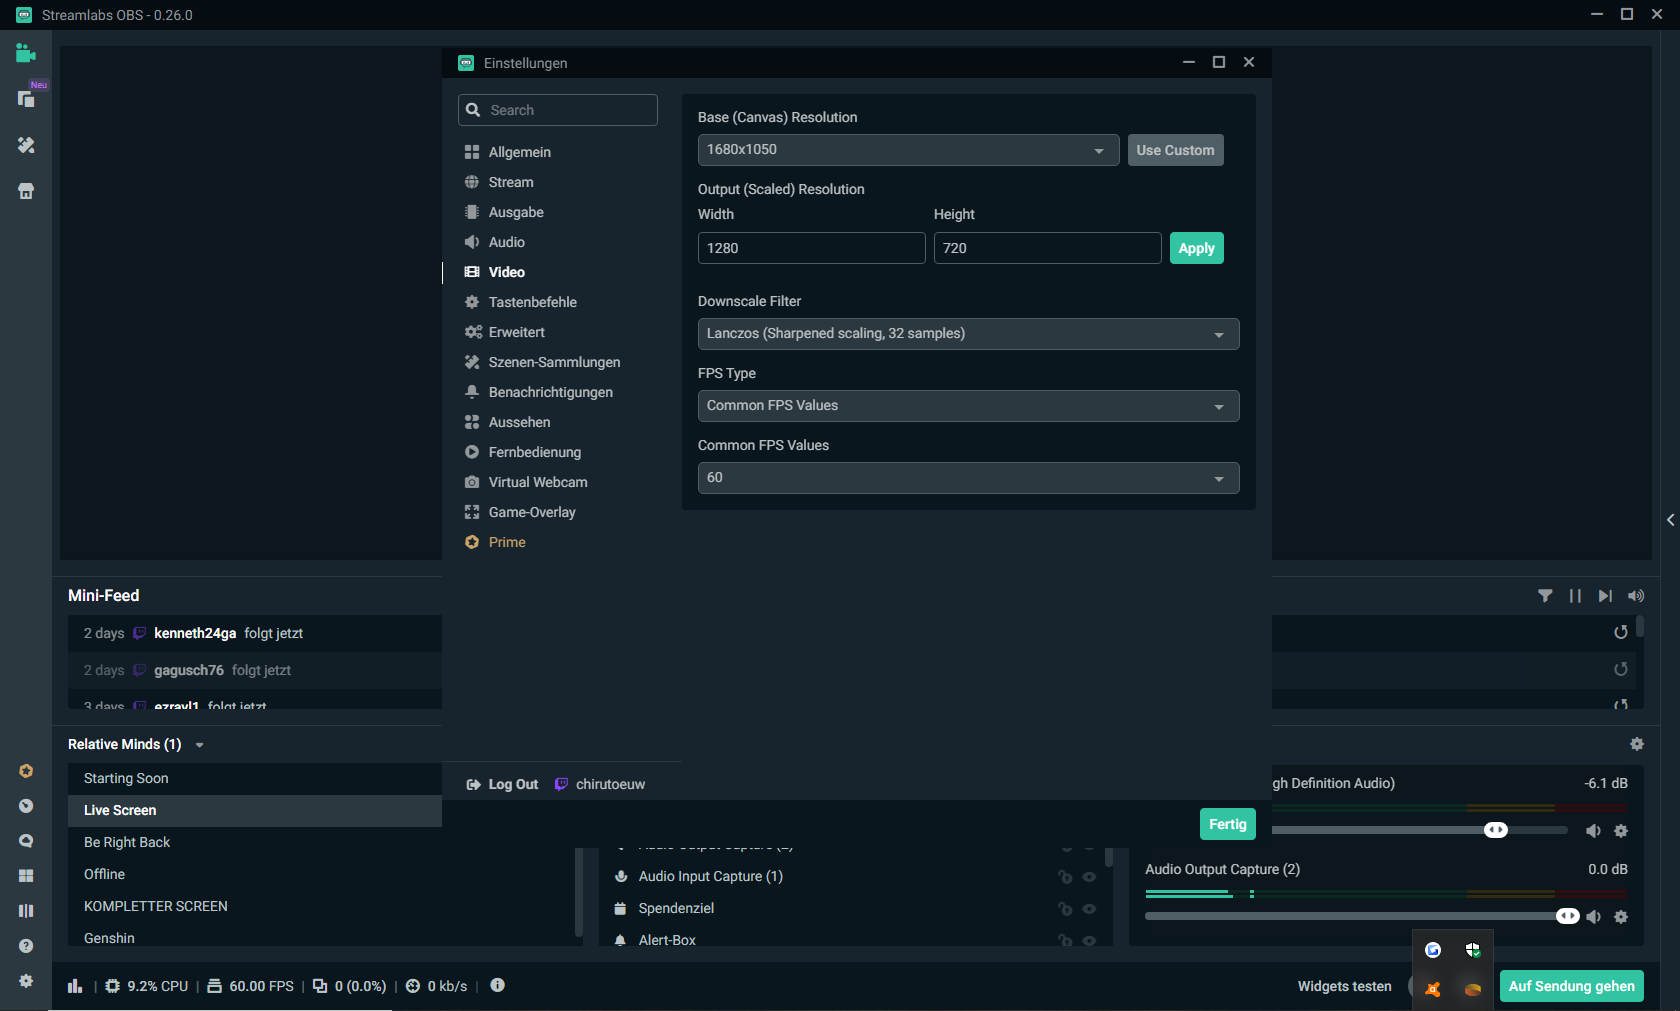
Task: Click Apply for output resolution
Action: pos(1196,248)
